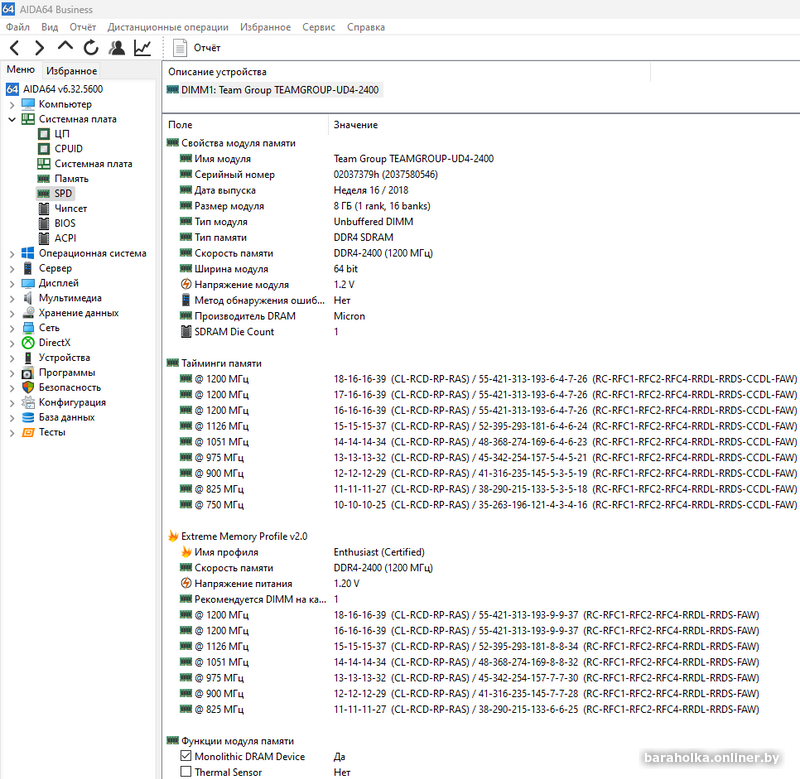Click the Операционная система Windows icon
Screen dimensions: 800x779
[28, 253]
